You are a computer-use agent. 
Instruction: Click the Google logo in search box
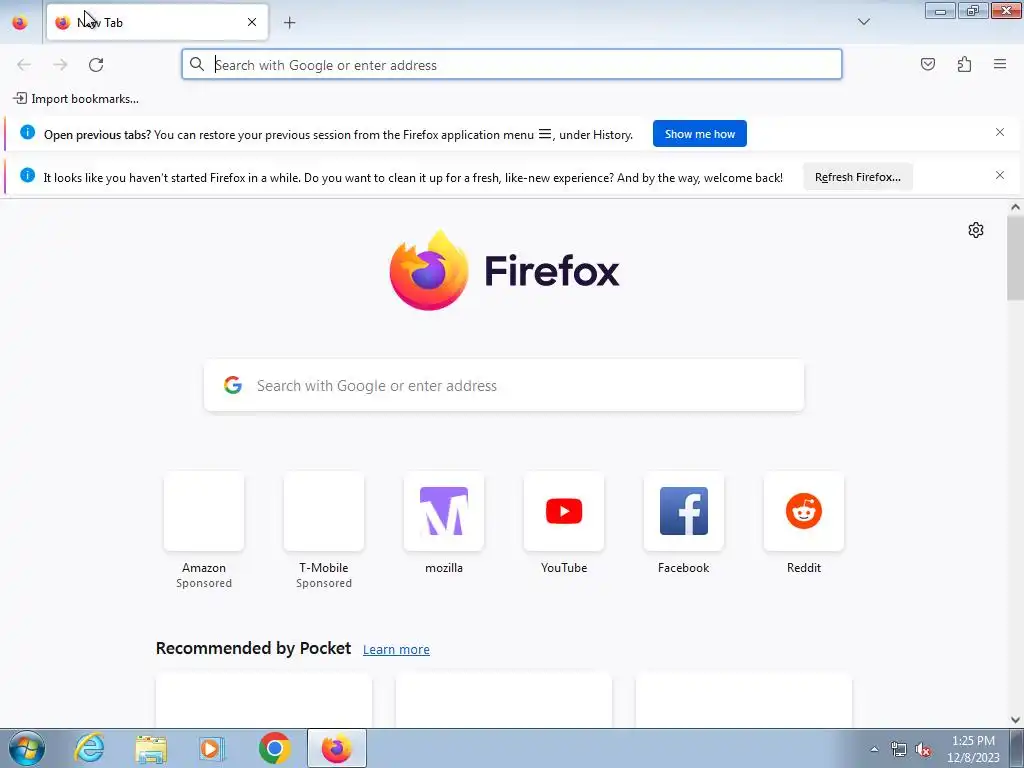pyautogui.click(x=232, y=385)
